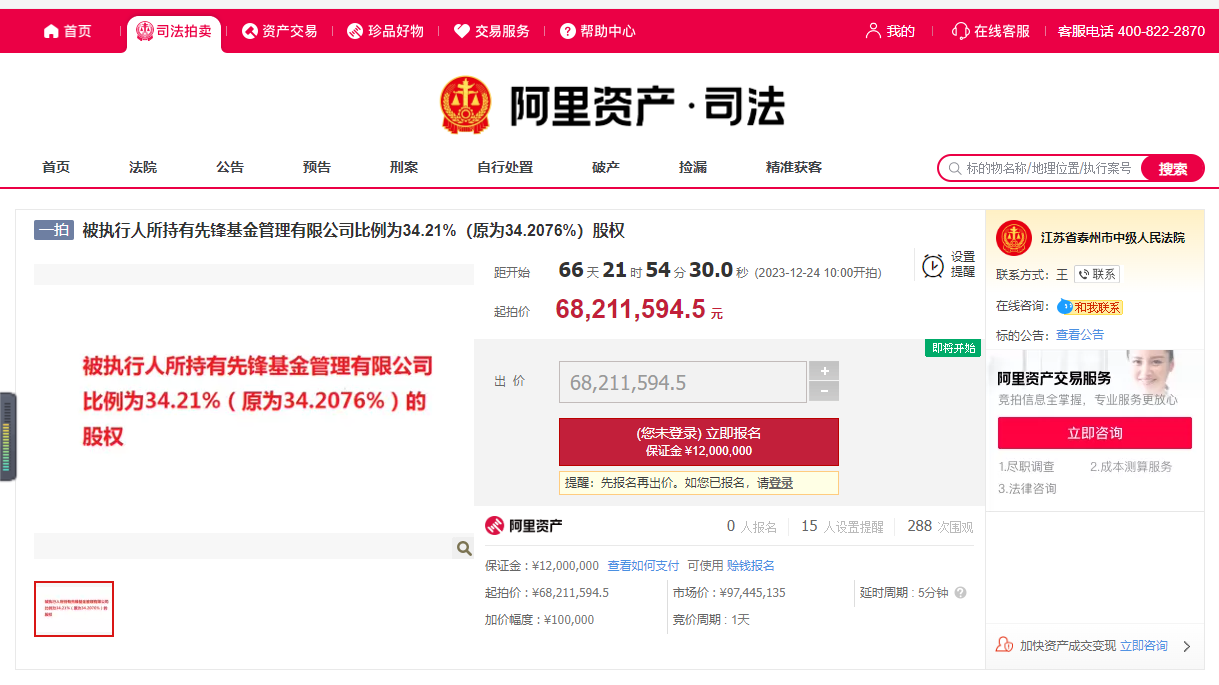Click the alarm clock reminder icon
This screenshot has width=1219, height=685.
point(932,266)
